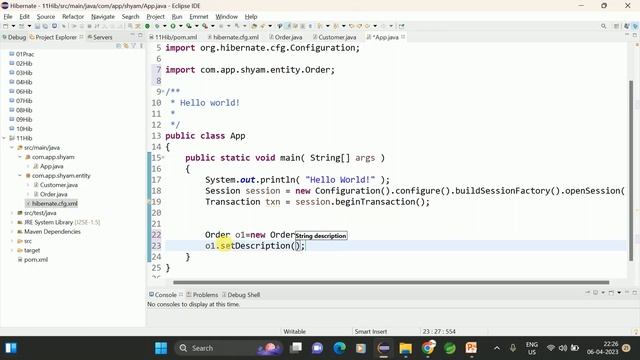Close the *App.java editor tab
Screen dimensions: 640x360
(403, 37)
